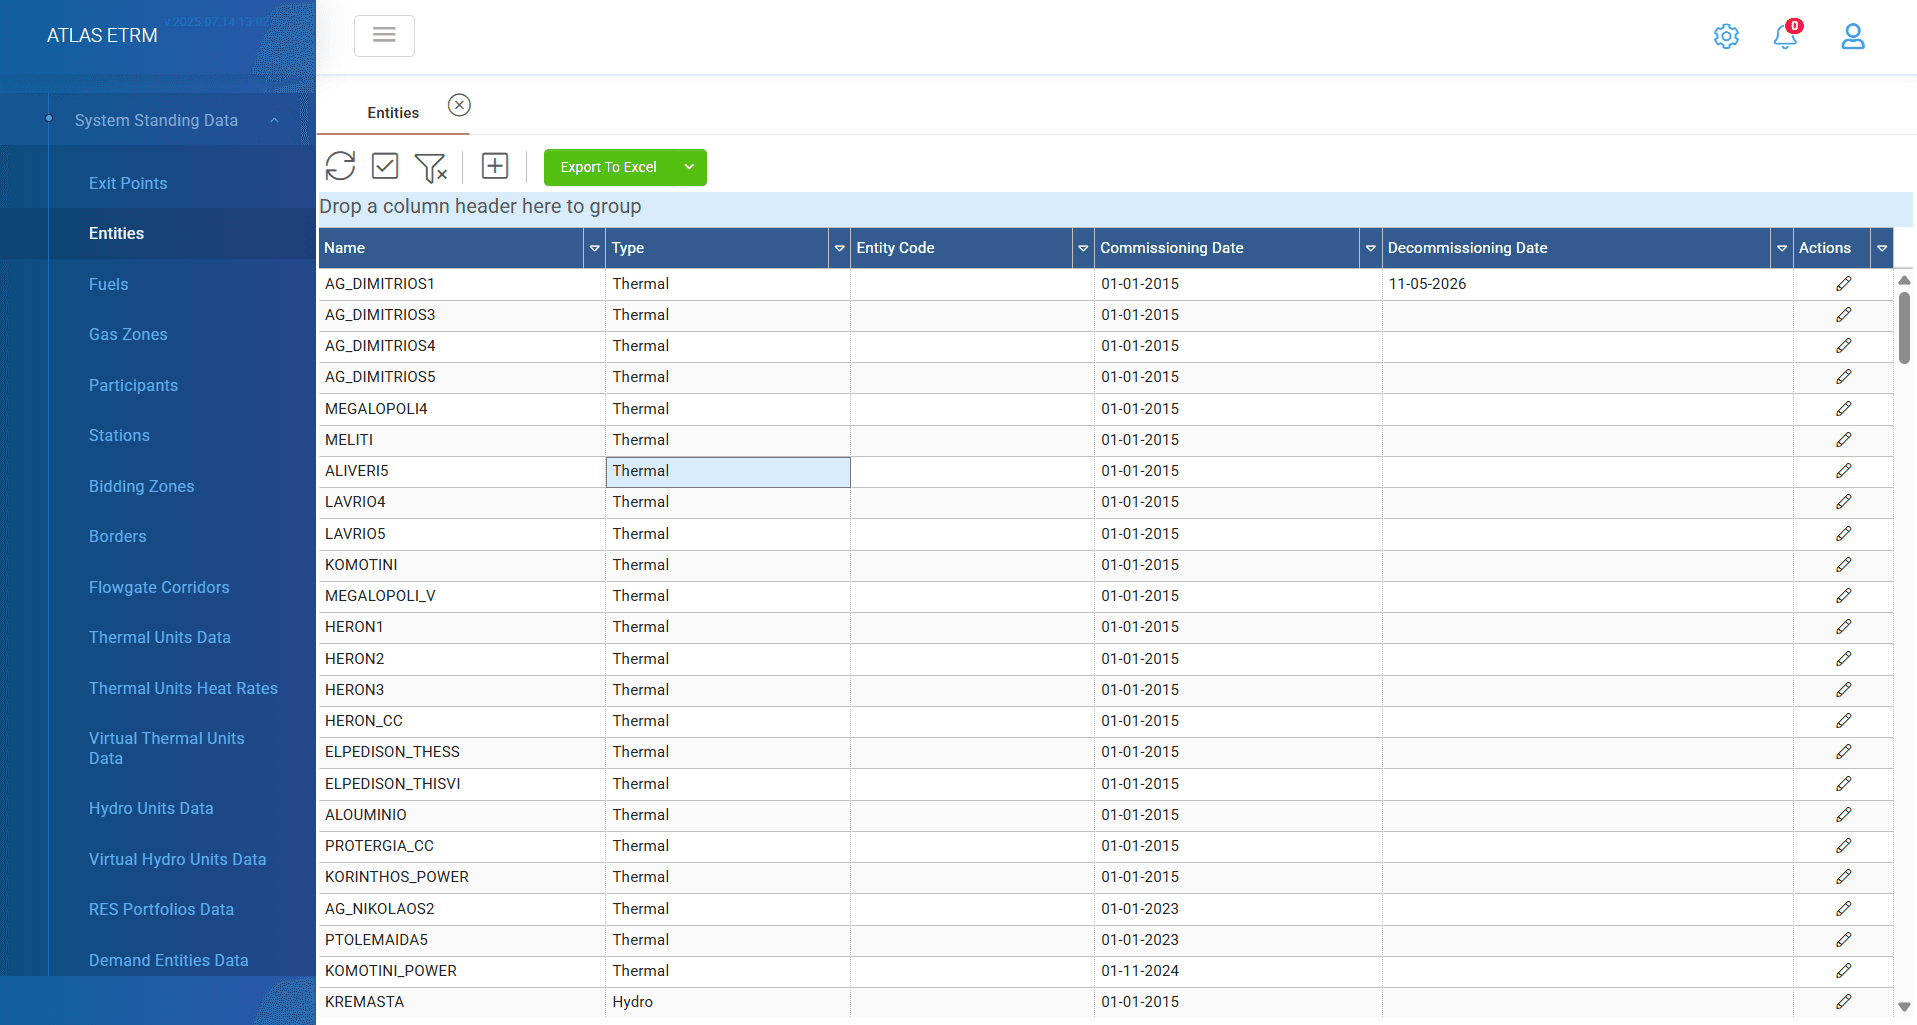The image size is (1917, 1025).
Task: Select the 11-05-2026 decommissioning date cell
Action: tap(1587, 284)
